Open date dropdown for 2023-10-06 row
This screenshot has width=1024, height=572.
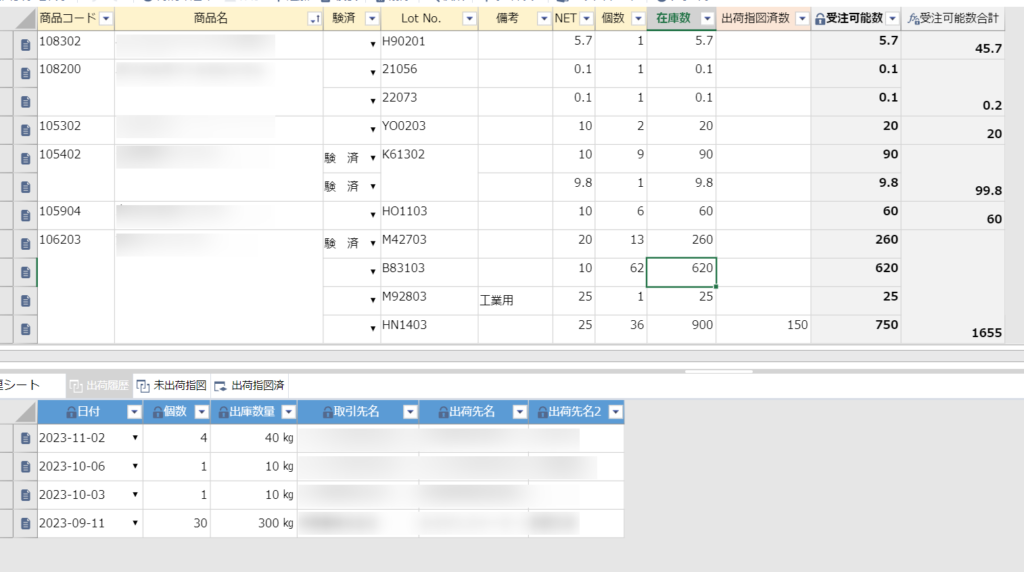pyautogui.click(x=135, y=467)
